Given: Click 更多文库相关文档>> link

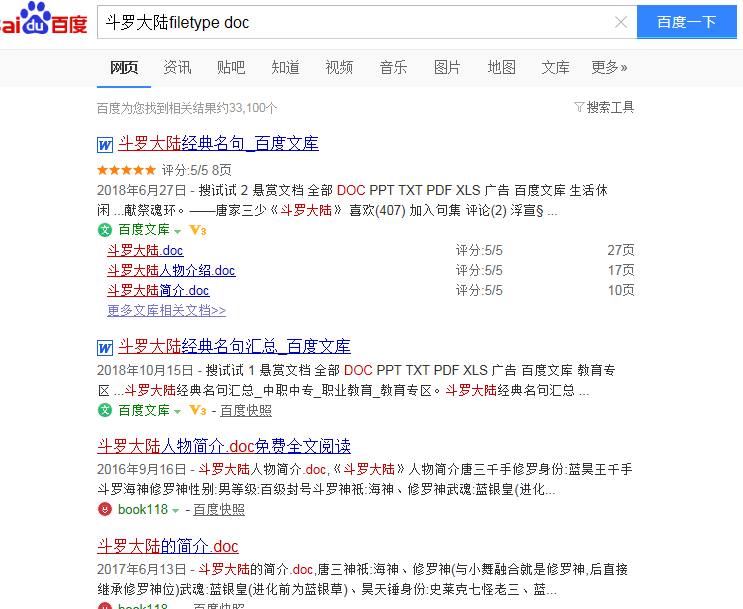Looking at the screenshot, I should 166,310.
